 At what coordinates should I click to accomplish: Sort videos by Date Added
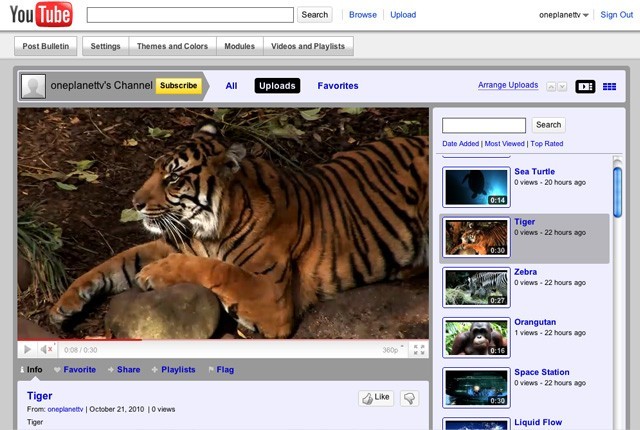coord(460,144)
